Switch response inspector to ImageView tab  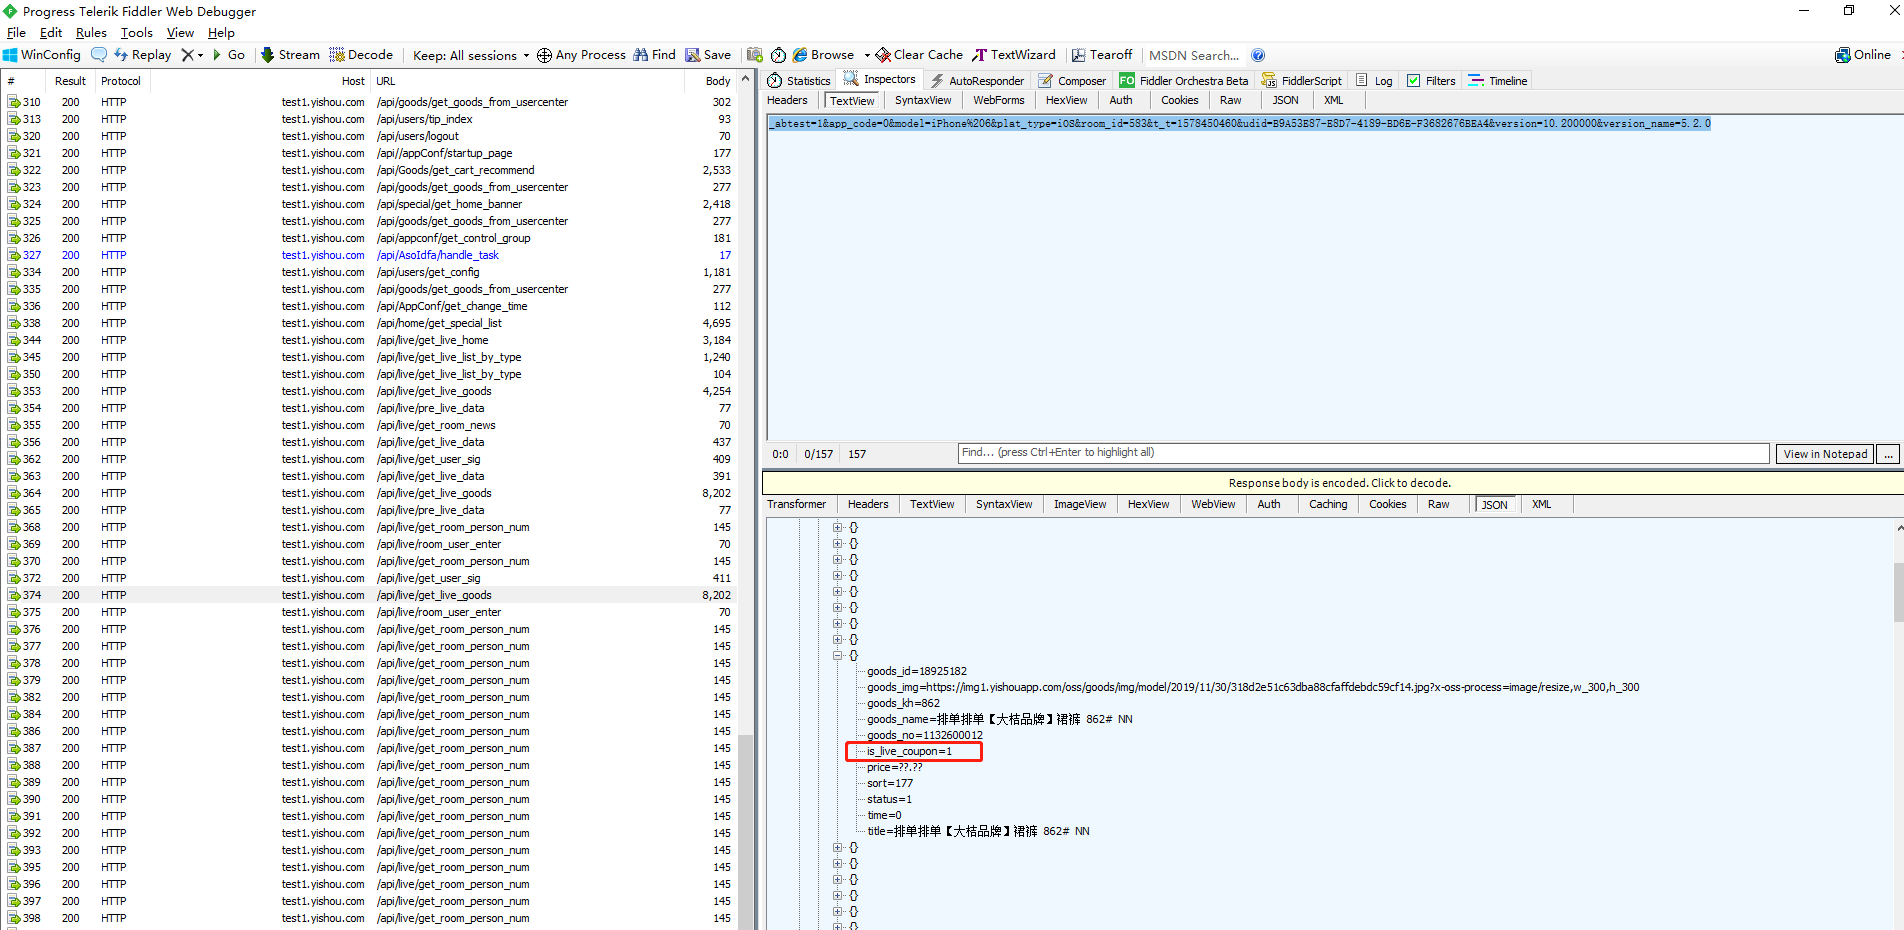tap(1080, 504)
